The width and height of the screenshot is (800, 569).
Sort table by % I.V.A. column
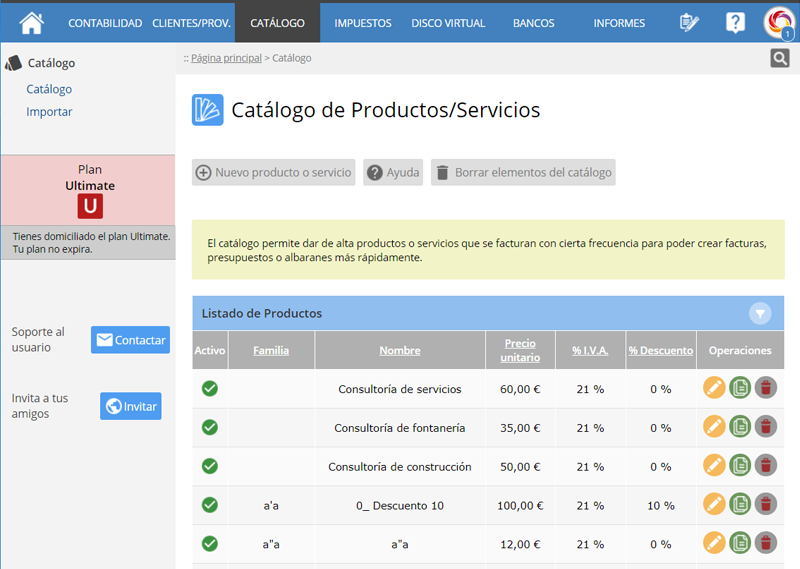tap(590, 351)
